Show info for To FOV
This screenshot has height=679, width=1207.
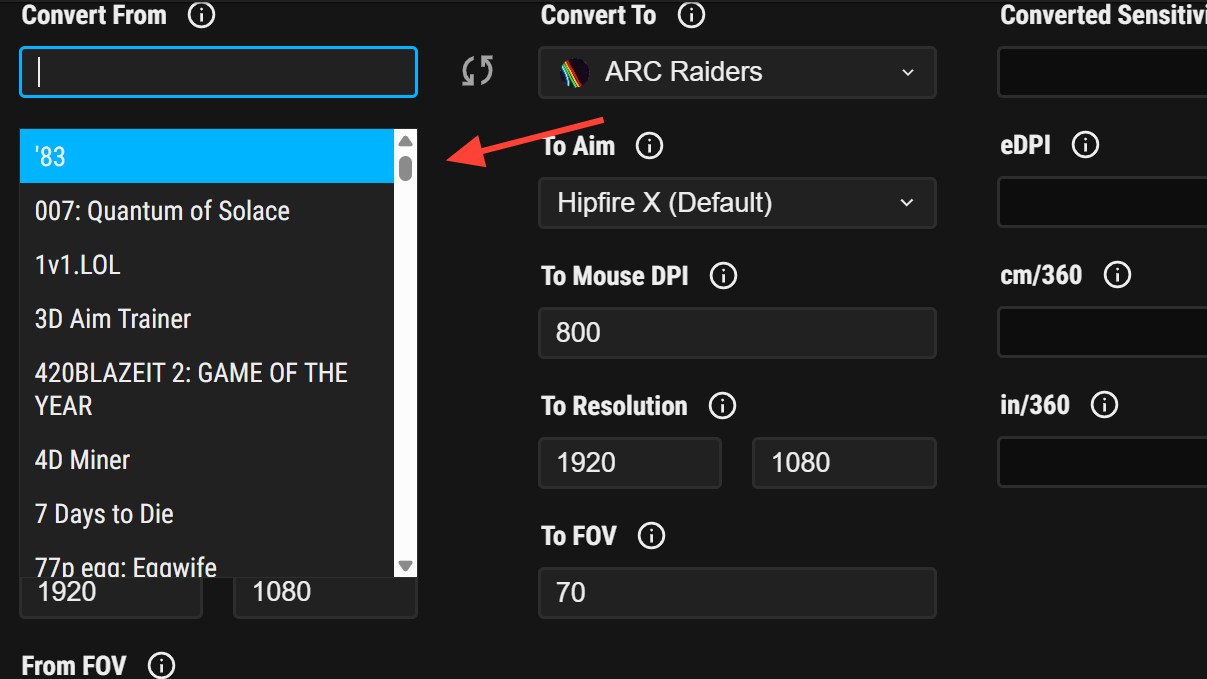651,536
